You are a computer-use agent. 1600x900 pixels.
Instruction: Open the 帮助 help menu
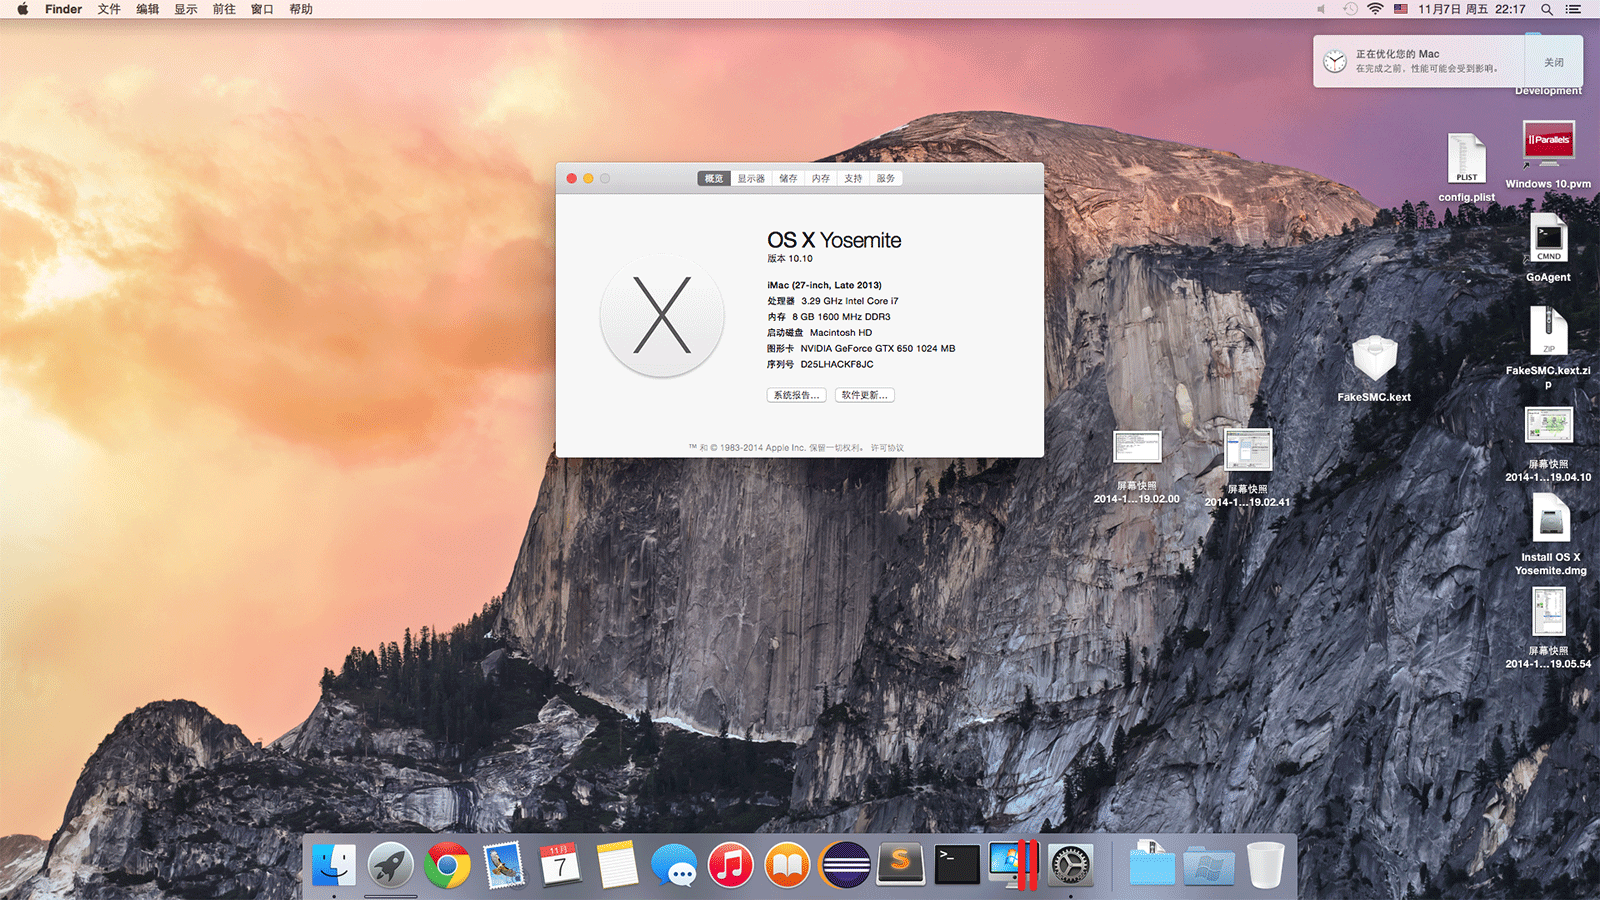click(x=301, y=9)
